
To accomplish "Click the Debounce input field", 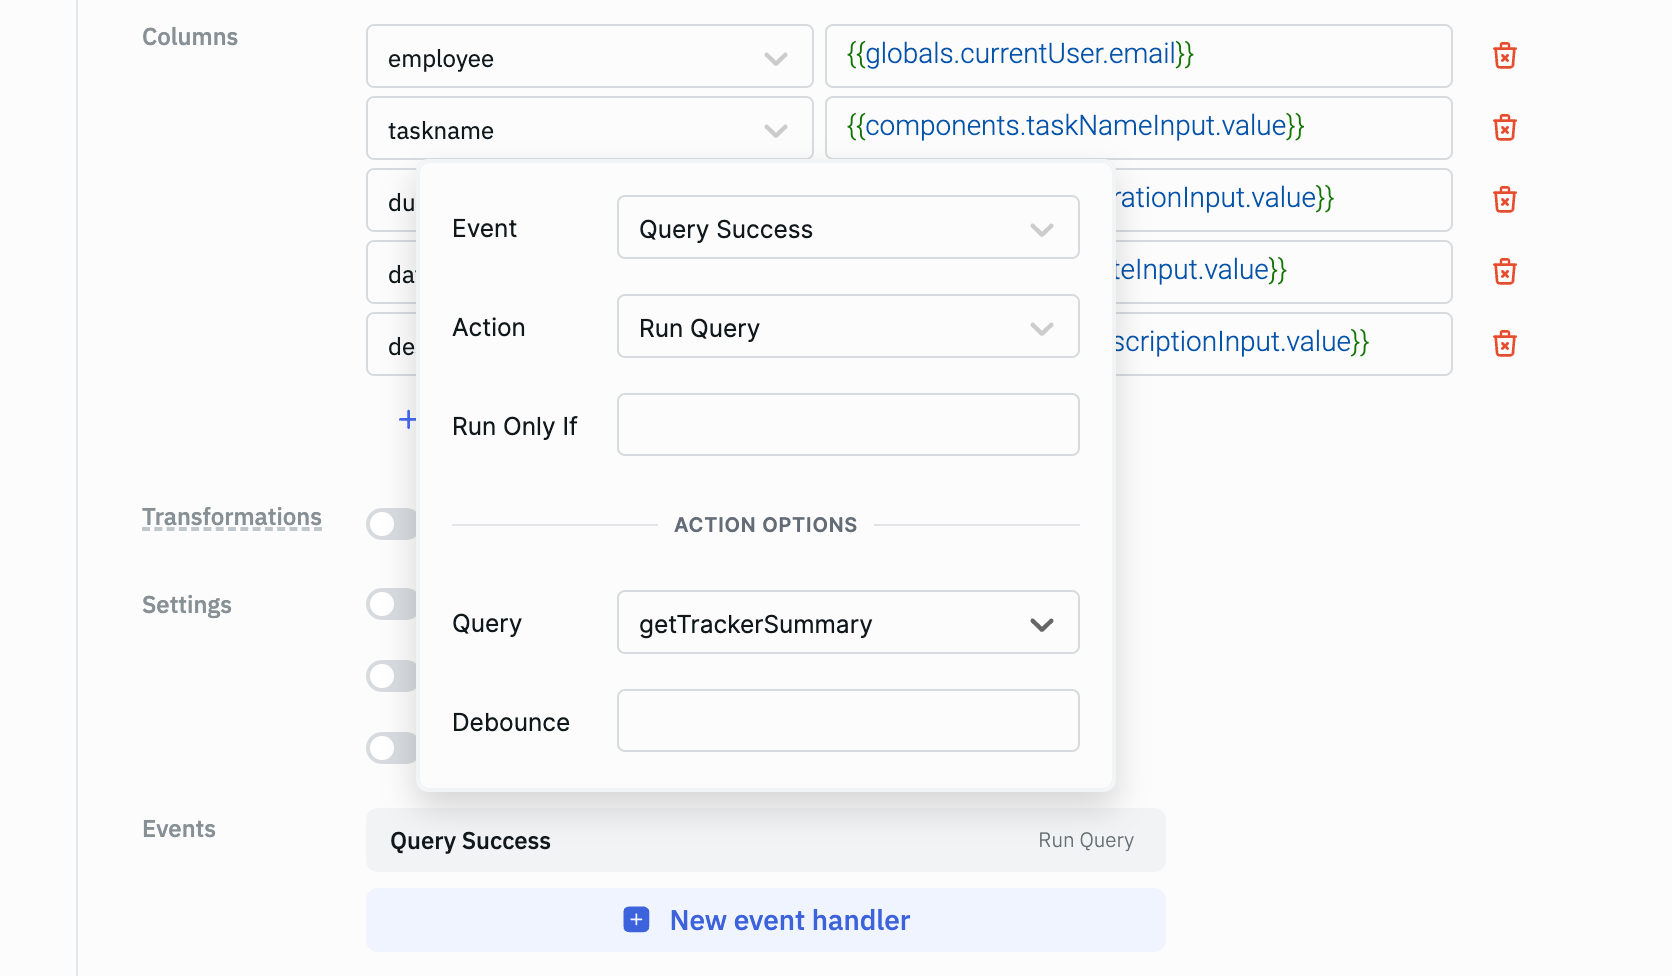I will 847,721.
